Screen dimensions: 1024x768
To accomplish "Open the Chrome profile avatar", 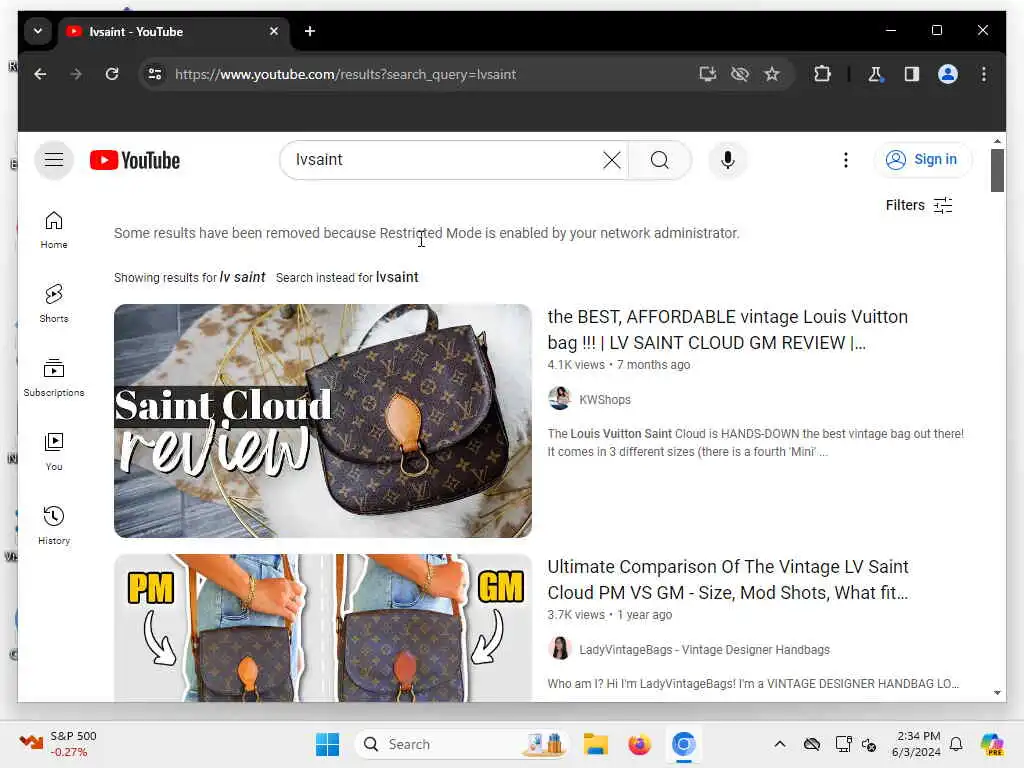I will pos(948,74).
